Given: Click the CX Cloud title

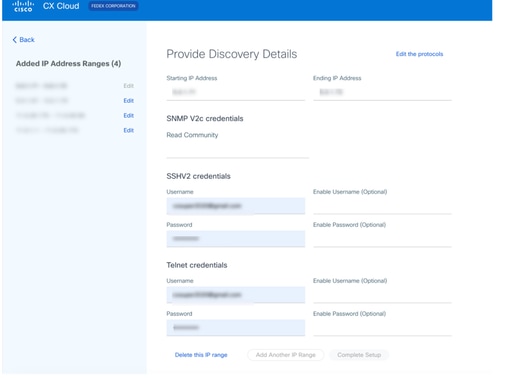Looking at the screenshot, I should coord(61,6).
